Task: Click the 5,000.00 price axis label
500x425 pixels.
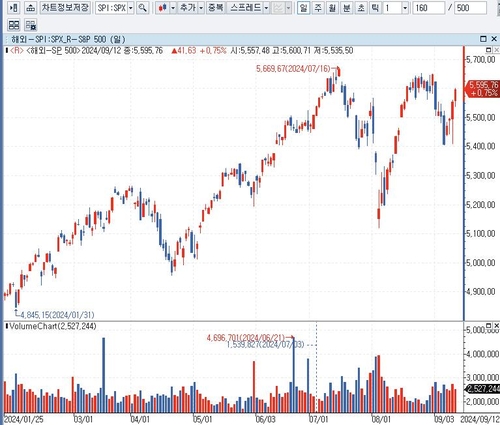Action: [481, 263]
